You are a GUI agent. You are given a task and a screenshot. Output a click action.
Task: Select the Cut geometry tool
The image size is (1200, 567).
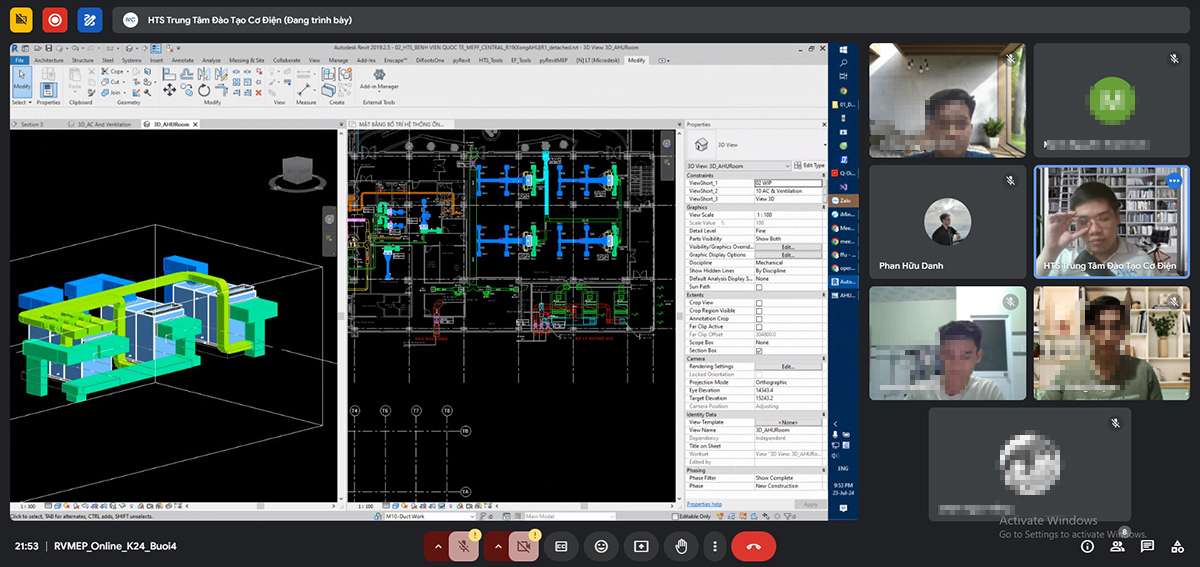coord(113,81)
